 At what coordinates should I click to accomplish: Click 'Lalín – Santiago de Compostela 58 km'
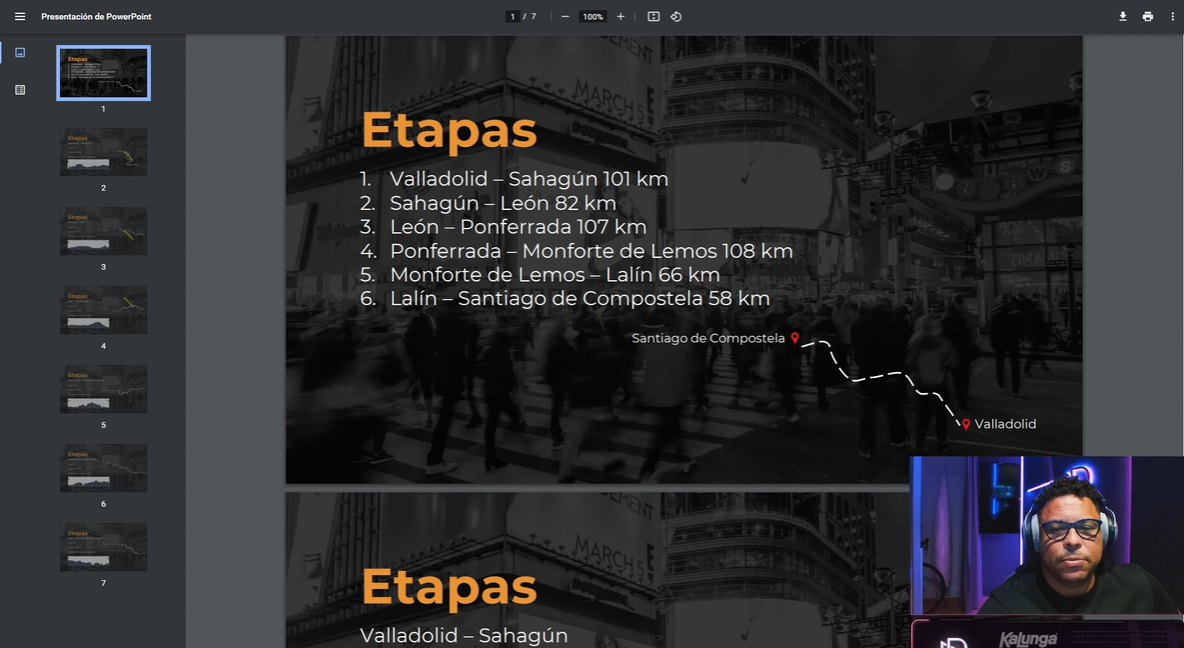[x=565, y=298]
